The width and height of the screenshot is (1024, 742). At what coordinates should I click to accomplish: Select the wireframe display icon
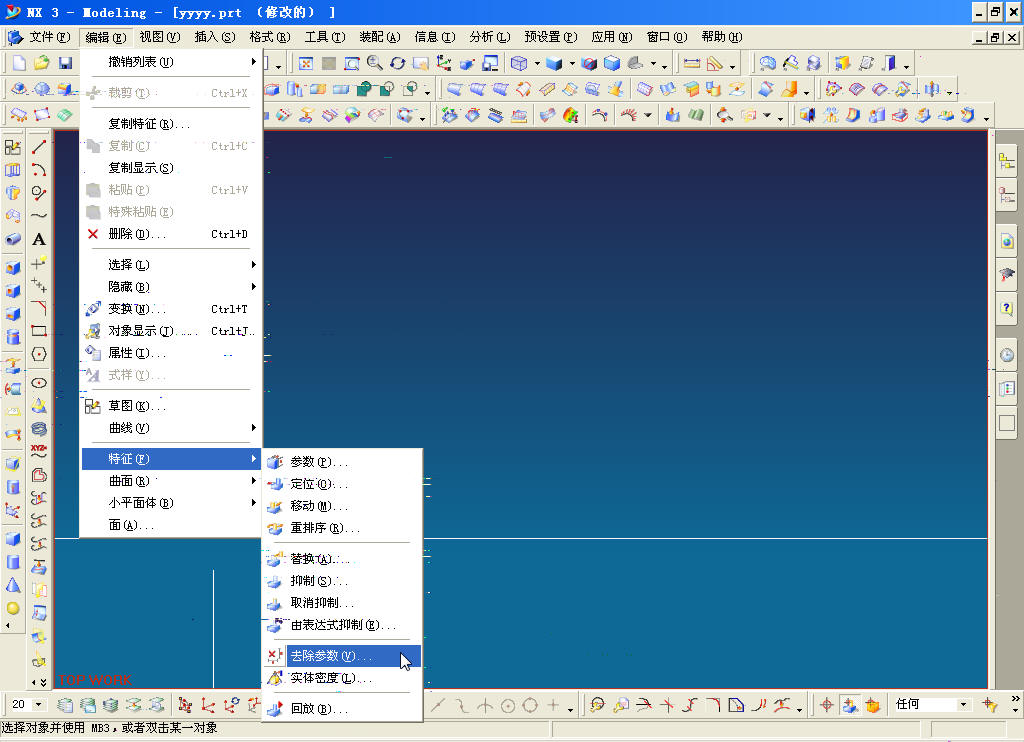pyautogui.click(x=519, y=63)
